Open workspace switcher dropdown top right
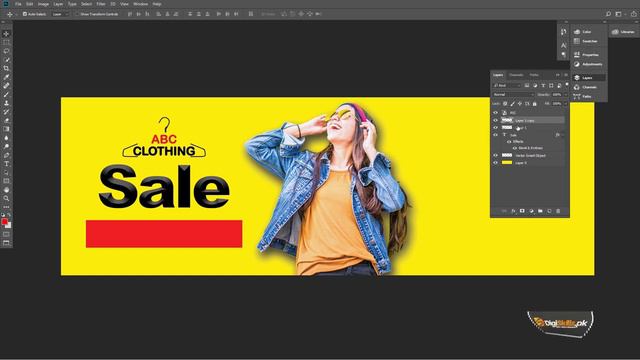 click(x=620, y=14)
